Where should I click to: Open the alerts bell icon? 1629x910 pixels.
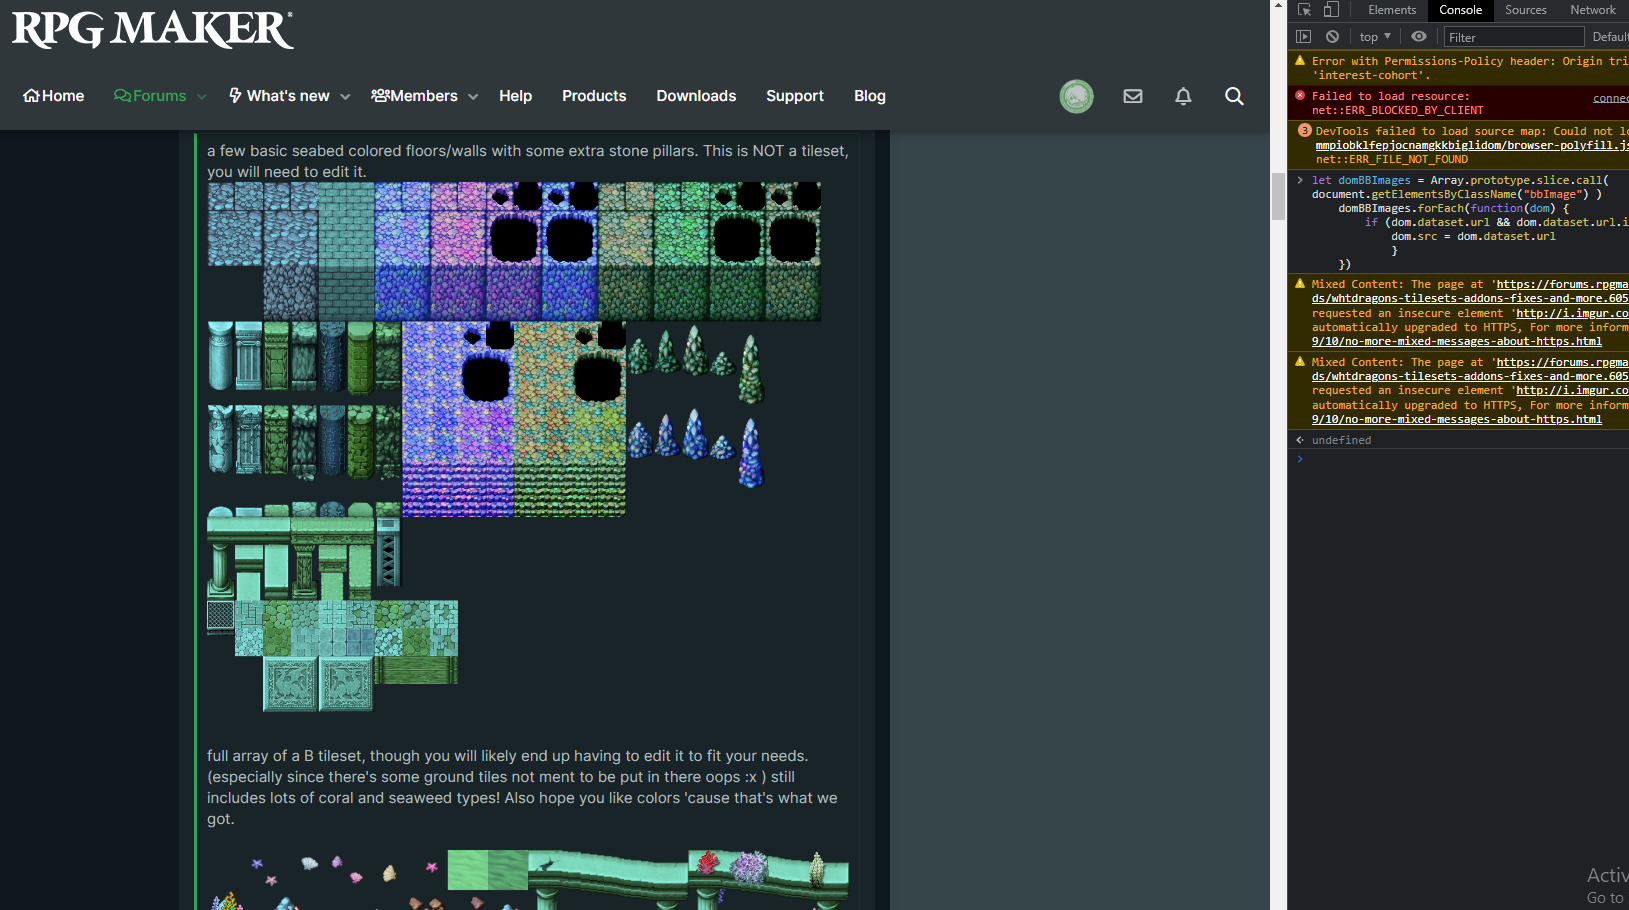1183,96
